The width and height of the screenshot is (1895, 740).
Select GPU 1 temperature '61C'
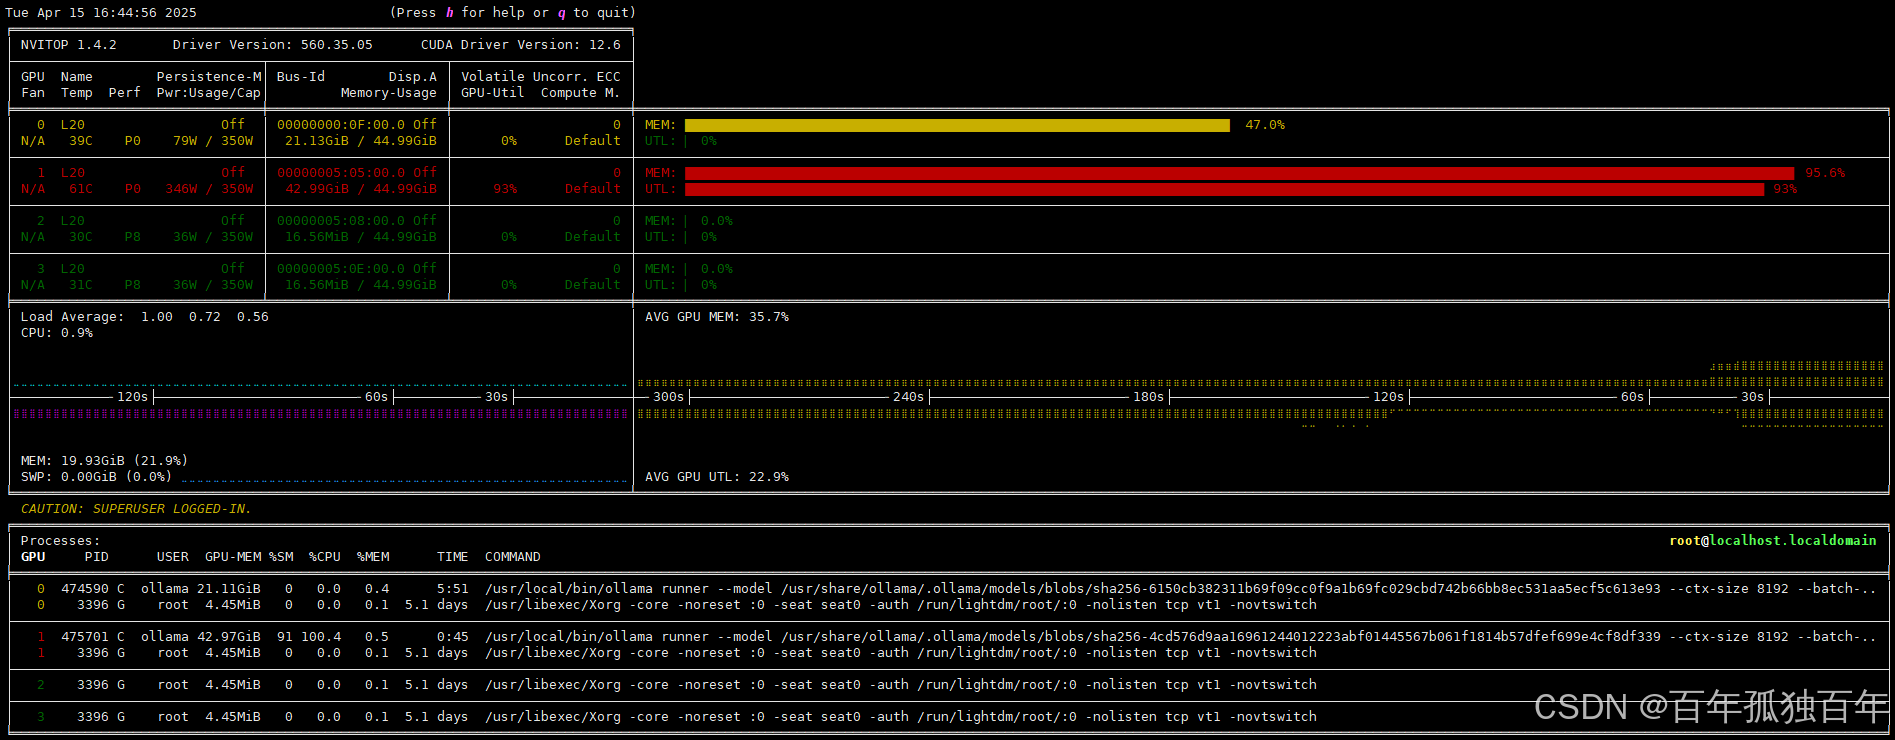pyautogui.click(x=81, y=189)
